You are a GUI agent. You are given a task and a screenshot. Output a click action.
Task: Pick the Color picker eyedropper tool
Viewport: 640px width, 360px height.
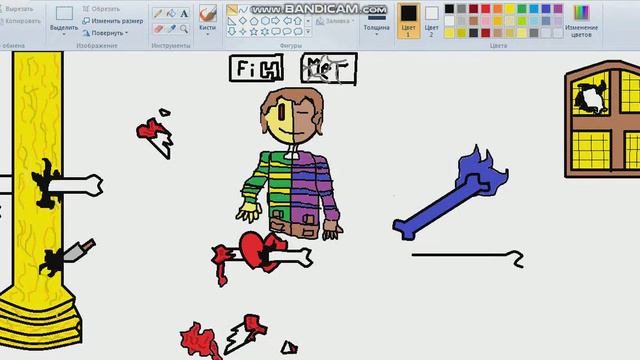(x=171, y=29)
